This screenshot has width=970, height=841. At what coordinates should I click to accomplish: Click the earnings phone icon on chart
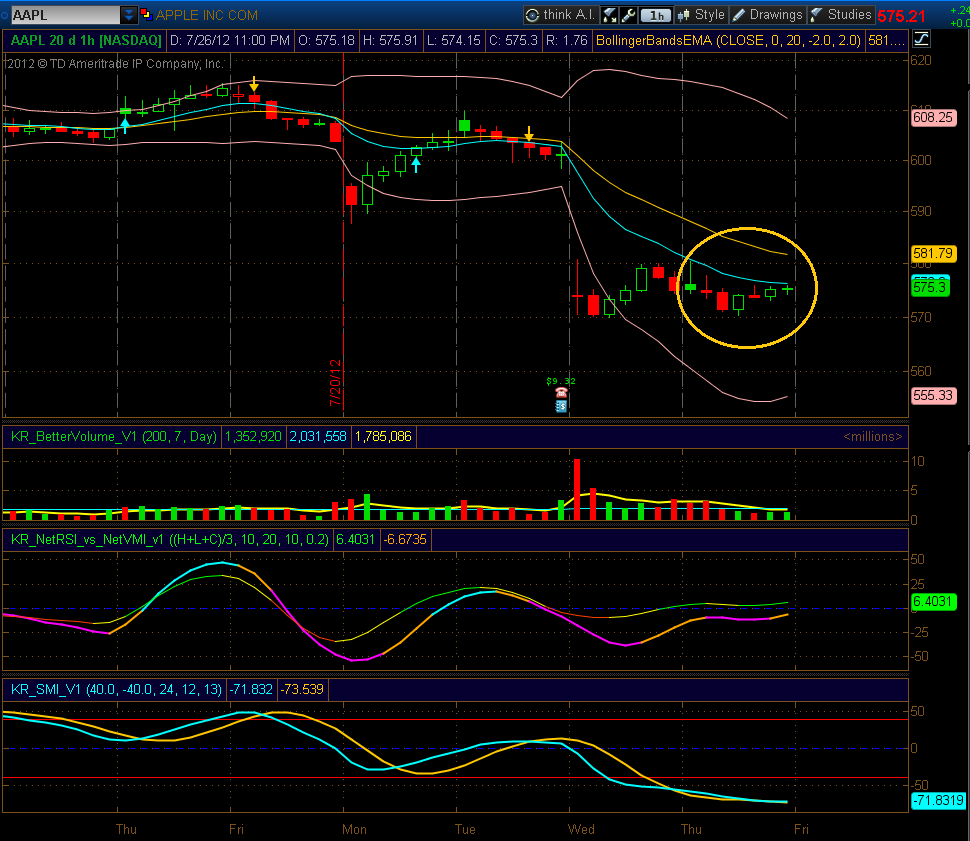pos(561,392)
